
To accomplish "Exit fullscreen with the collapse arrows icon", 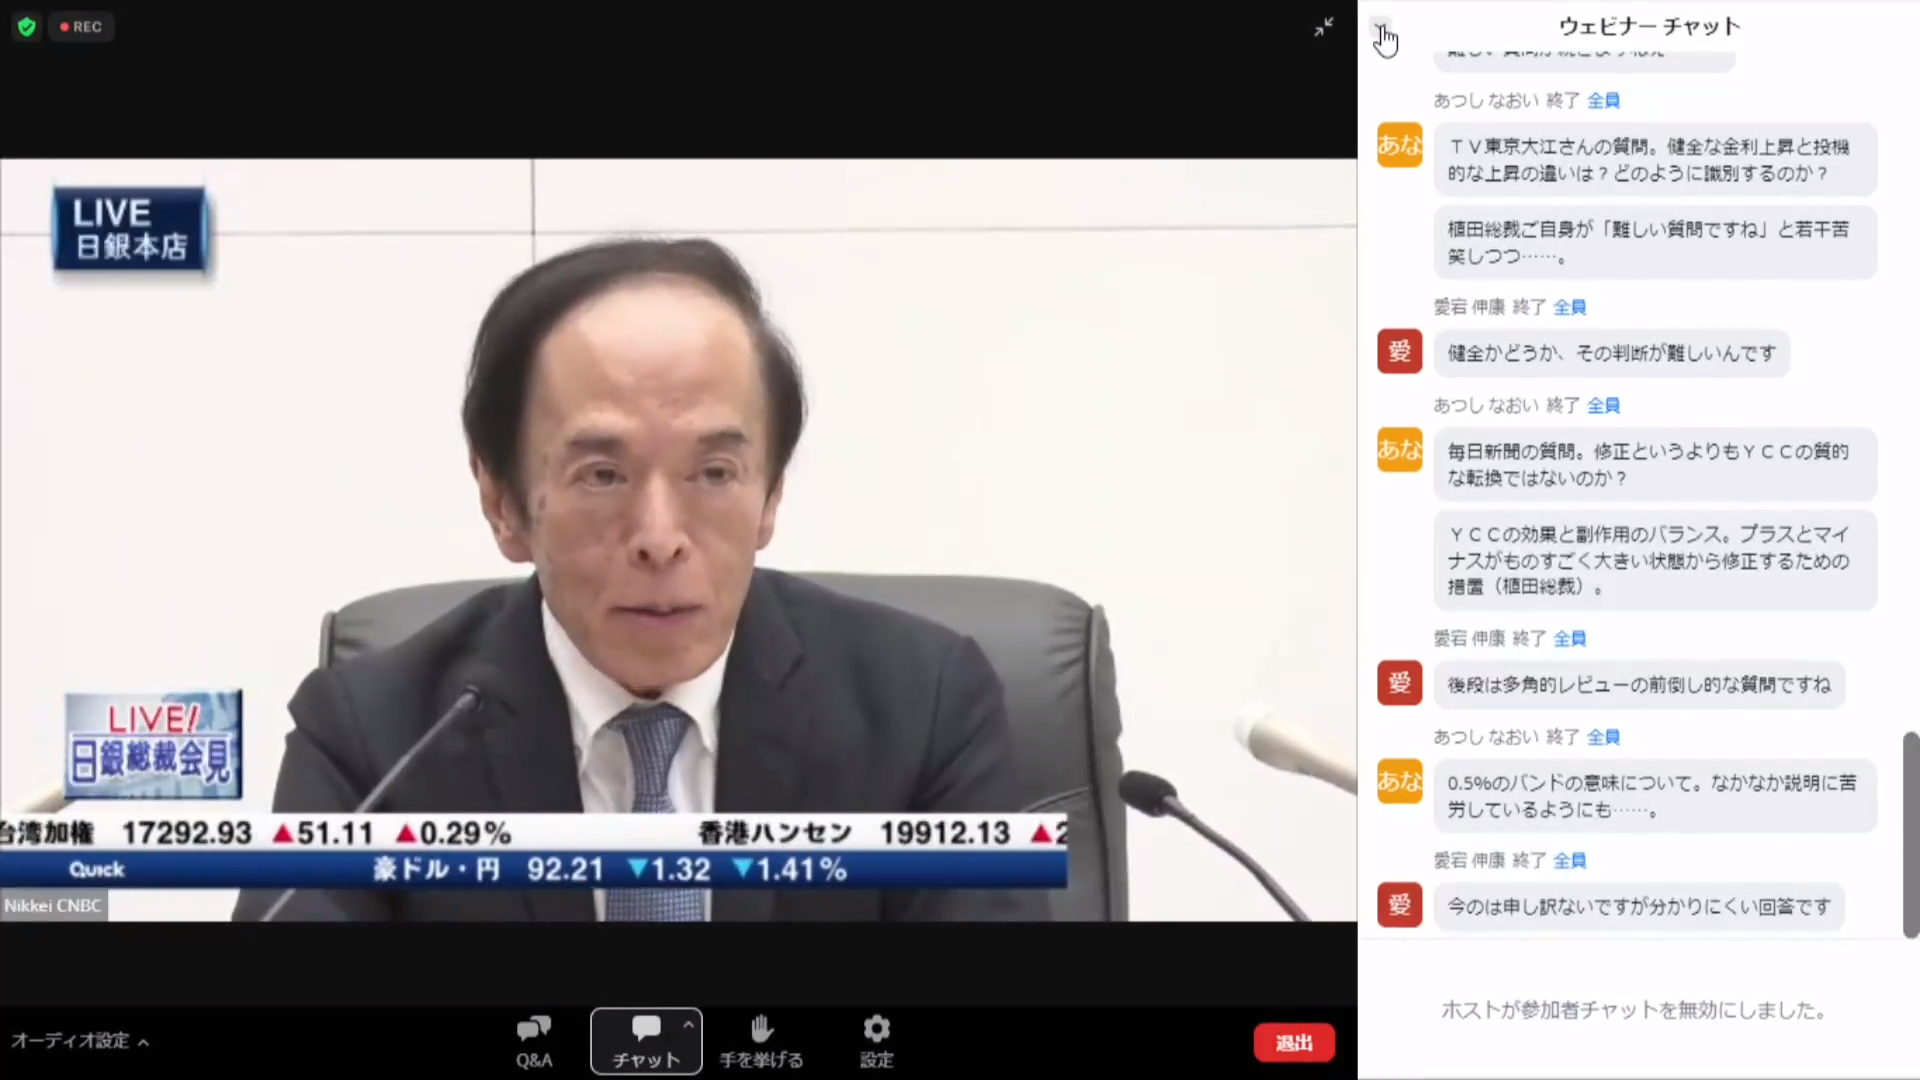I will 1323,27.
